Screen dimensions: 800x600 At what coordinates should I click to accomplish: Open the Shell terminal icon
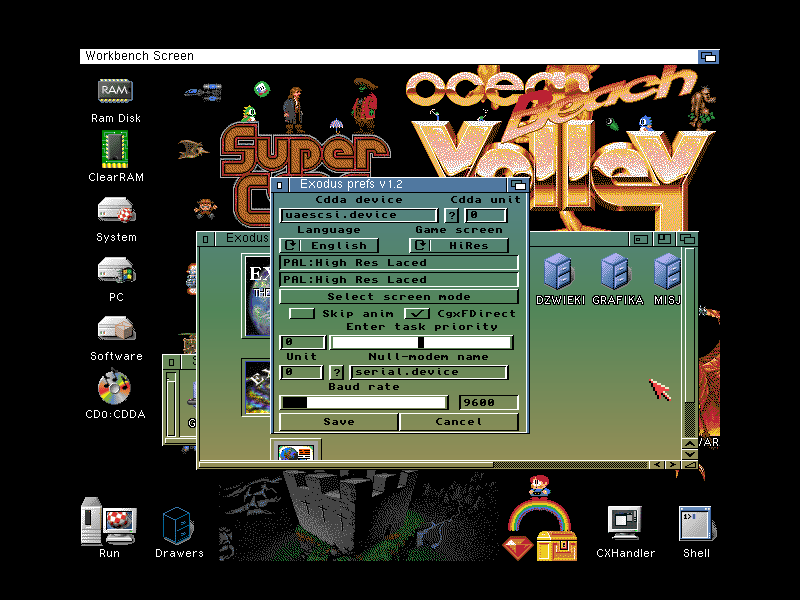tap(696, 523)
